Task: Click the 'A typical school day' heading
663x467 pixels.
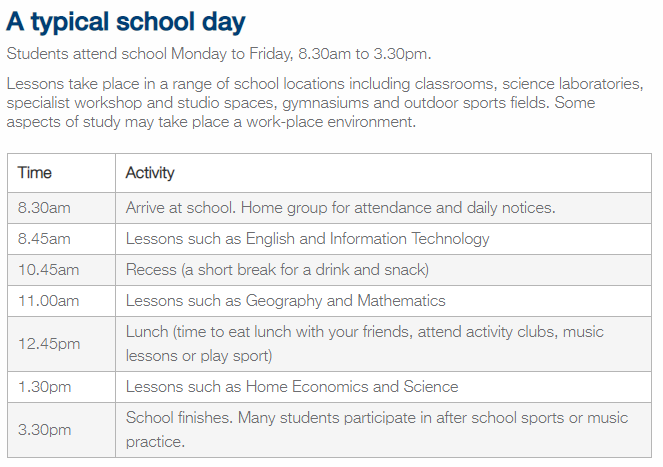Action: [x=126, y=22]
